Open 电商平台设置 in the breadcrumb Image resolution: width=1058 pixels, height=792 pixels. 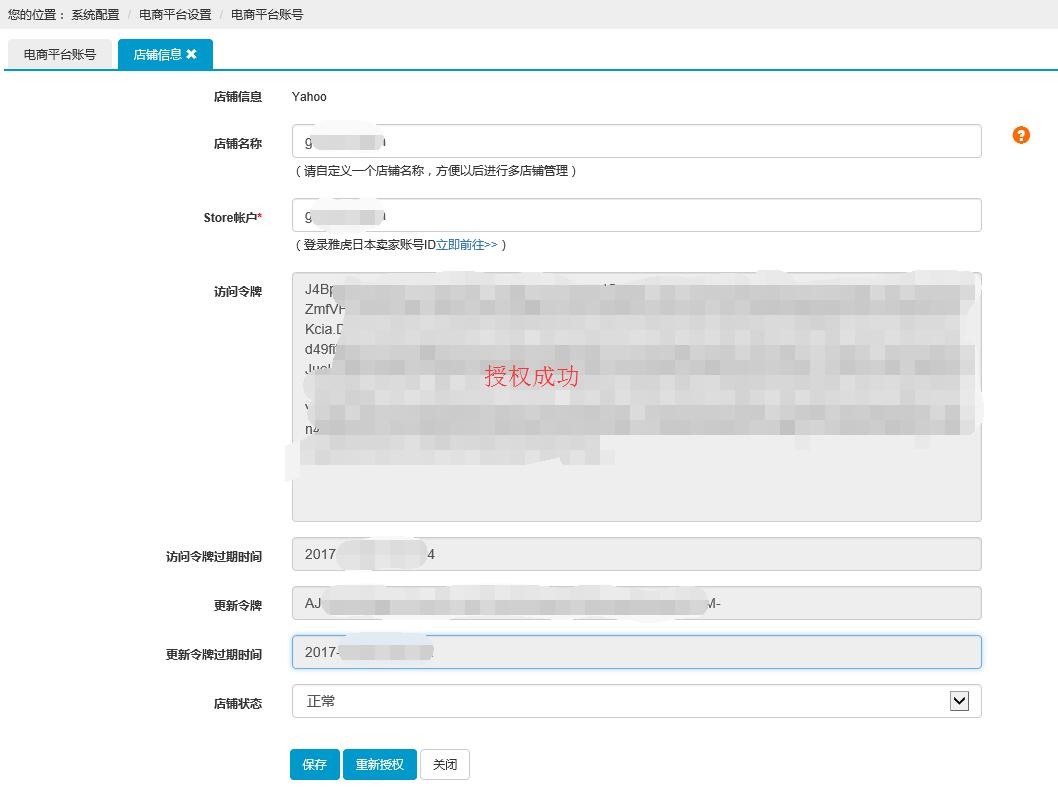pyautogui.click(x=175, y=15)
